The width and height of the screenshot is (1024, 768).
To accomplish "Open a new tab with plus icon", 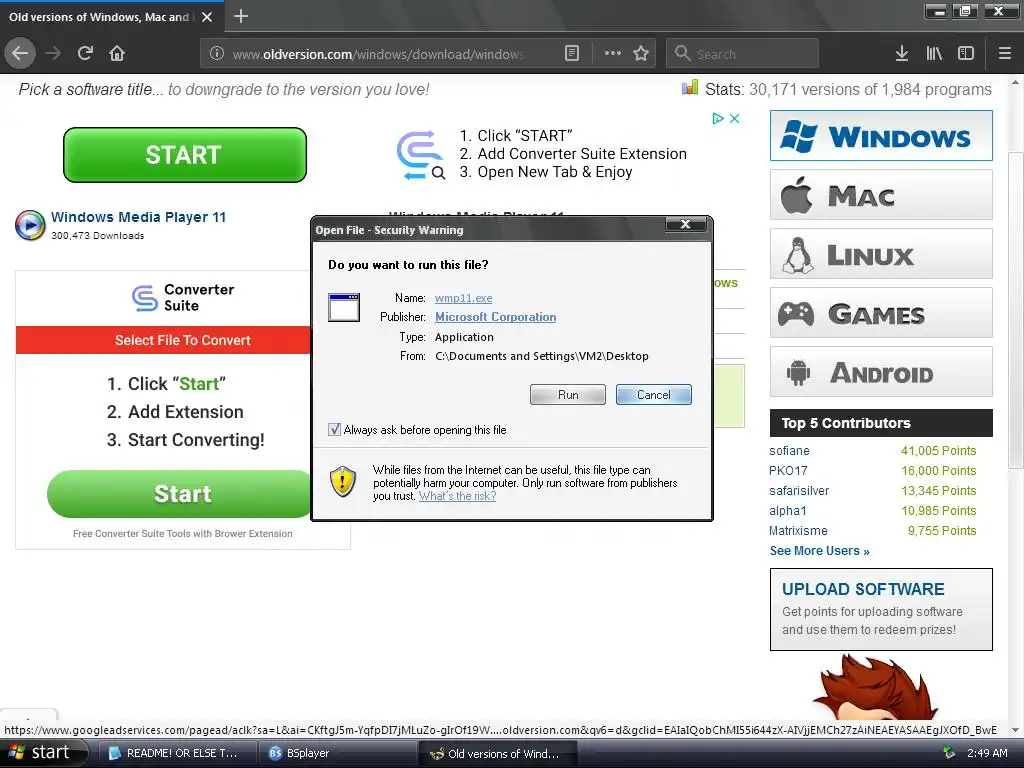I will [241, 16].
